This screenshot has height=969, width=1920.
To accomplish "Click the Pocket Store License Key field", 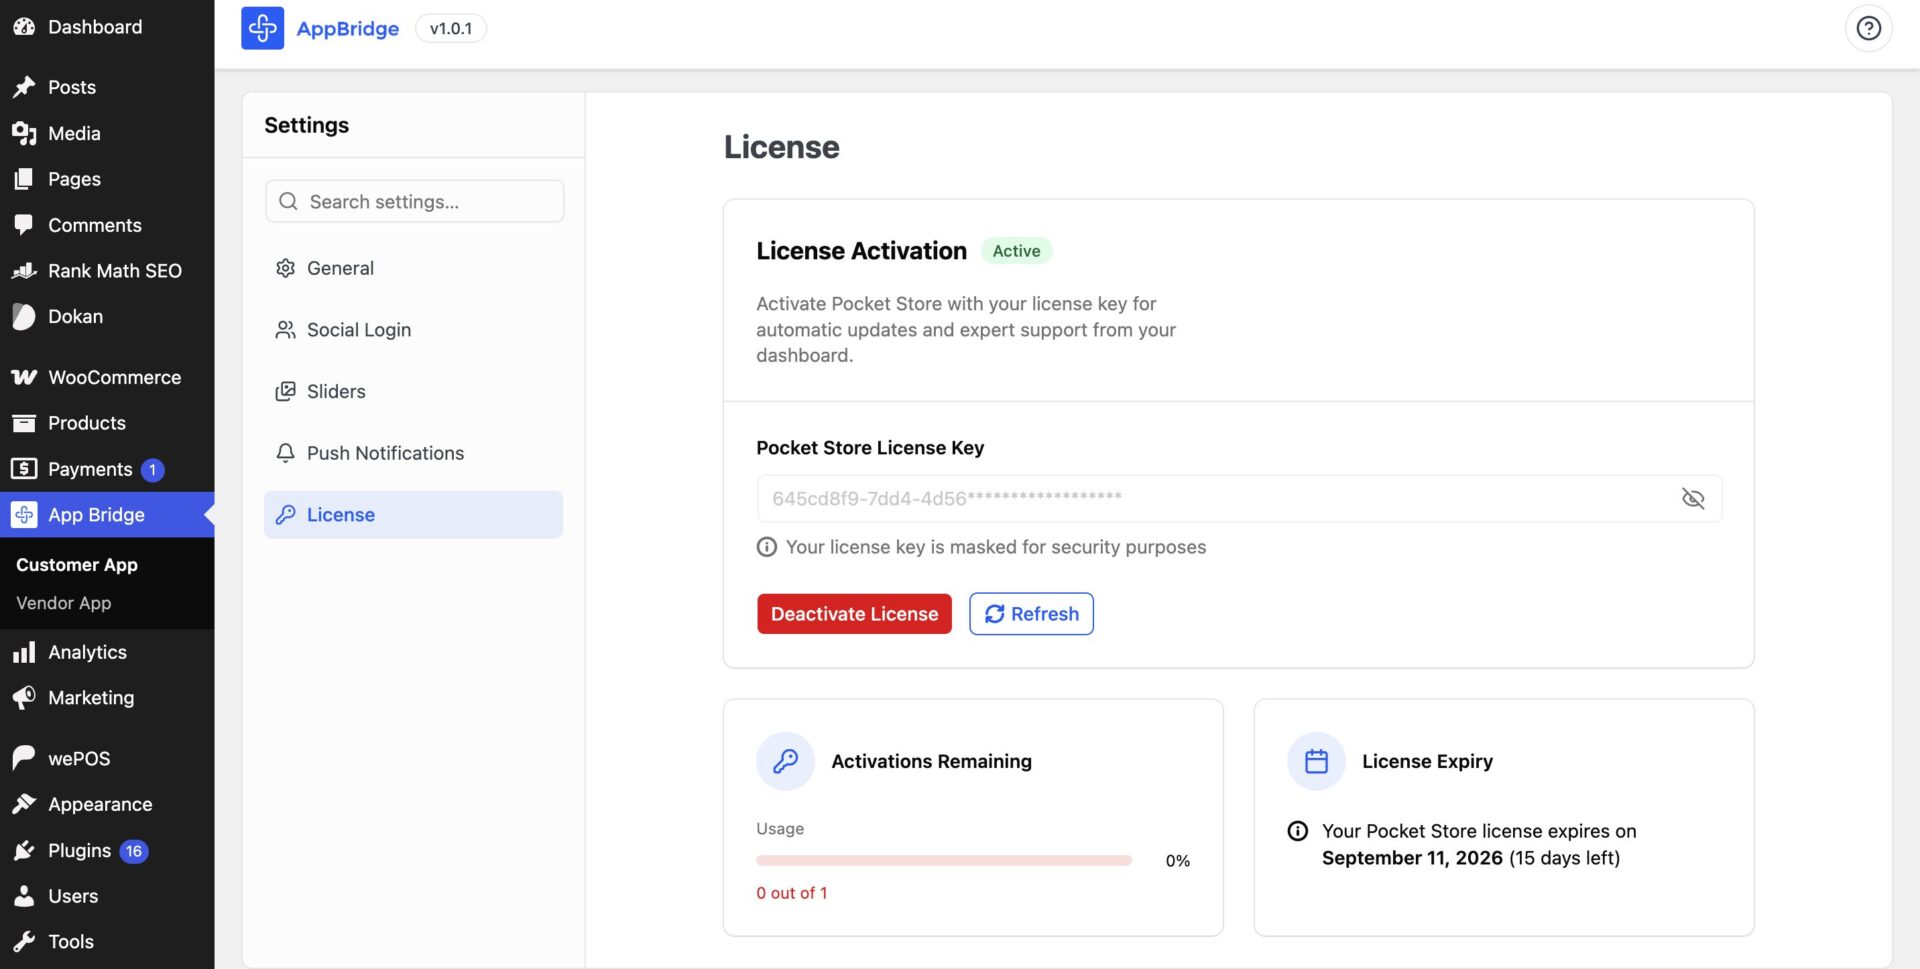I will coord(1239,498).
